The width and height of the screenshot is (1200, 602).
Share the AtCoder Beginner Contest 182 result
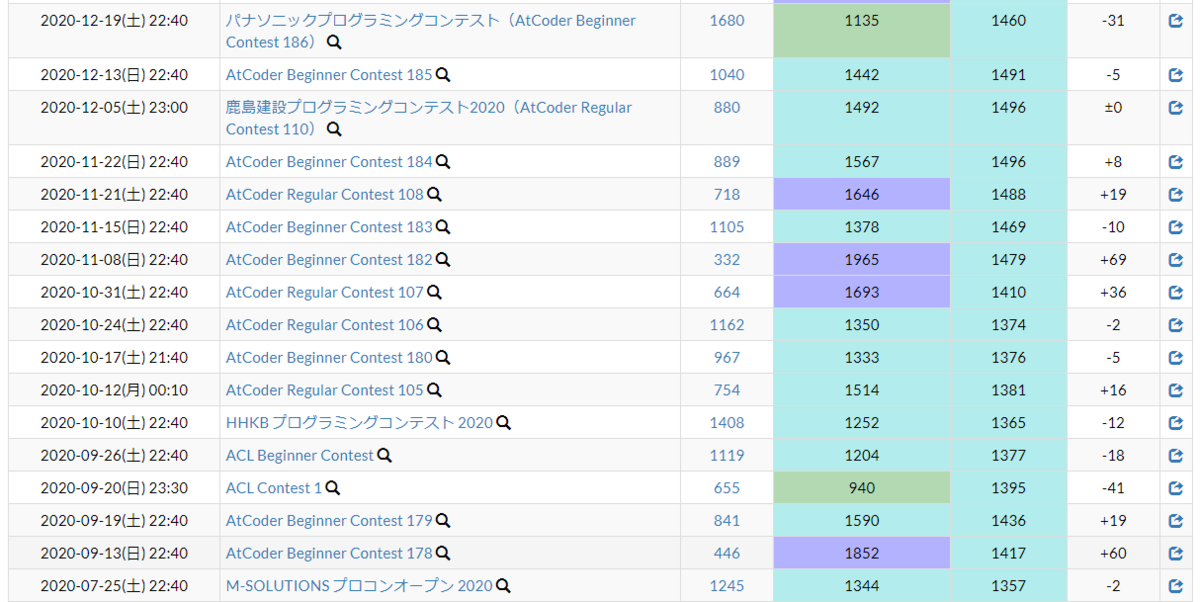coord(1176,260)
